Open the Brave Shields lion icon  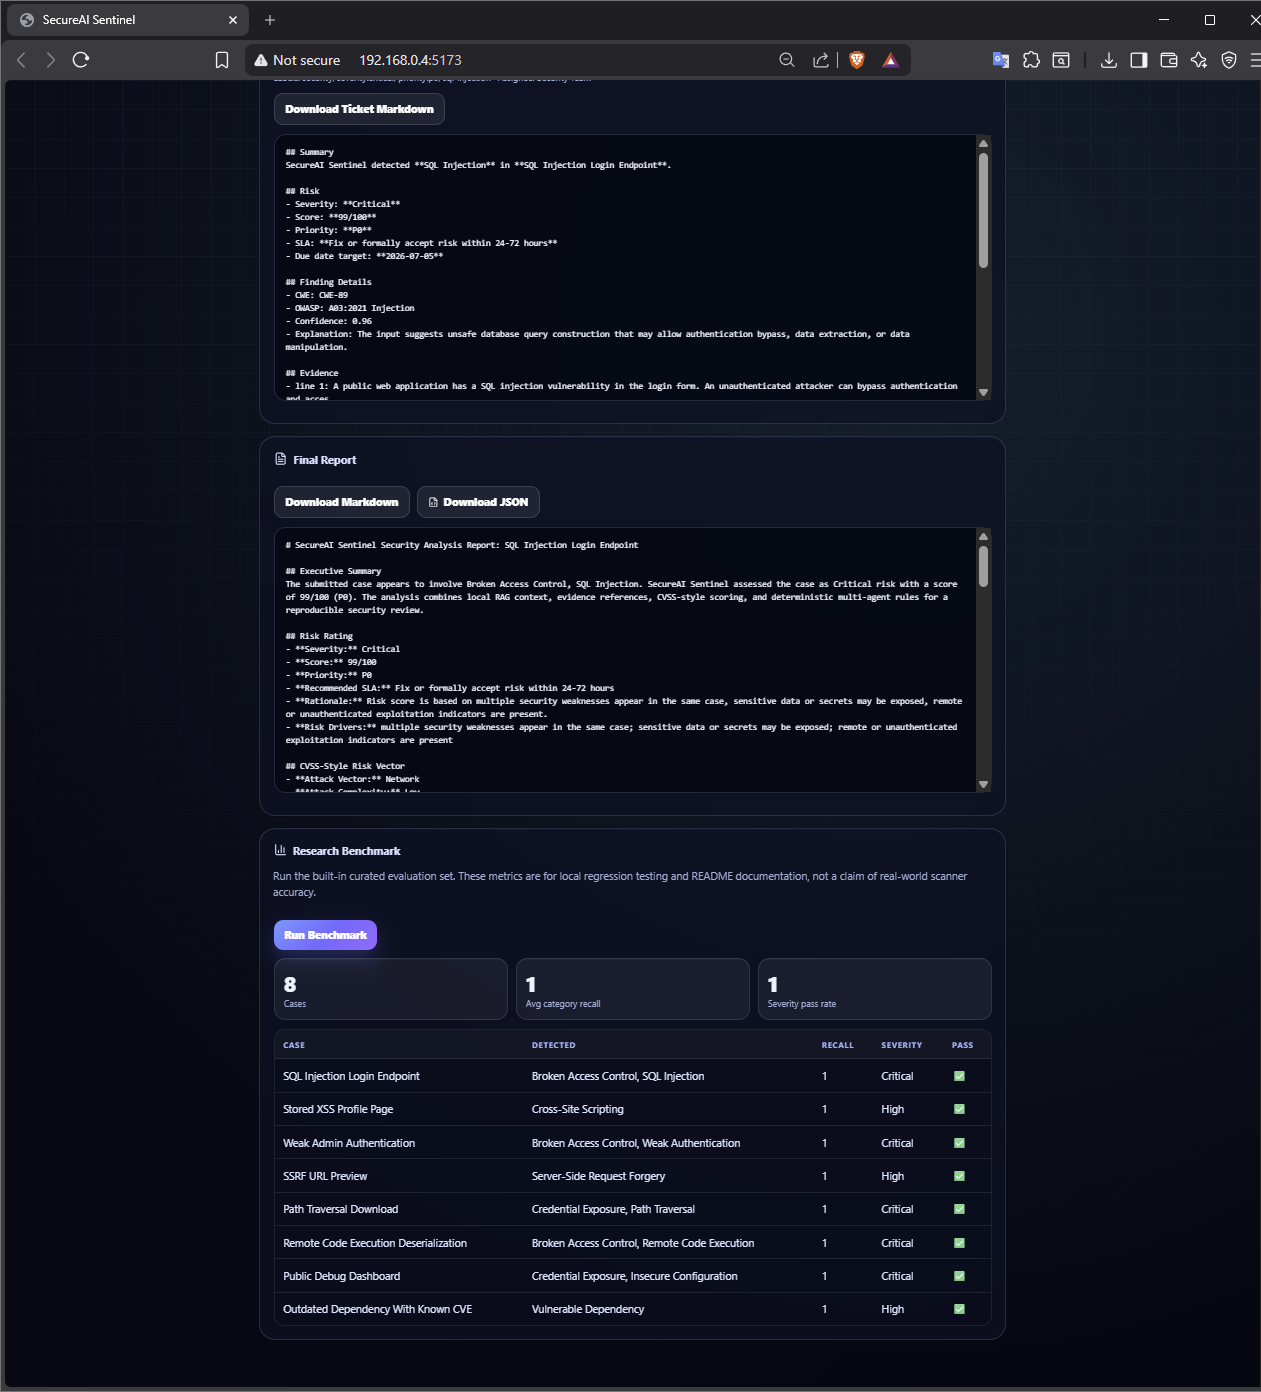pyautogui.click(x=857, y=60)
